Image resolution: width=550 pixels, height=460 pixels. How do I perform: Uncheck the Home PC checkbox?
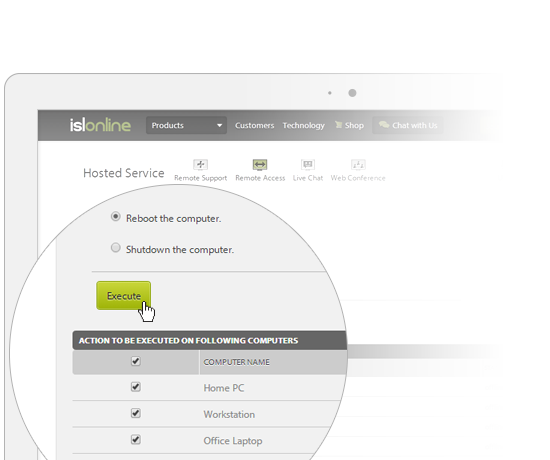[x=136, y=387]
